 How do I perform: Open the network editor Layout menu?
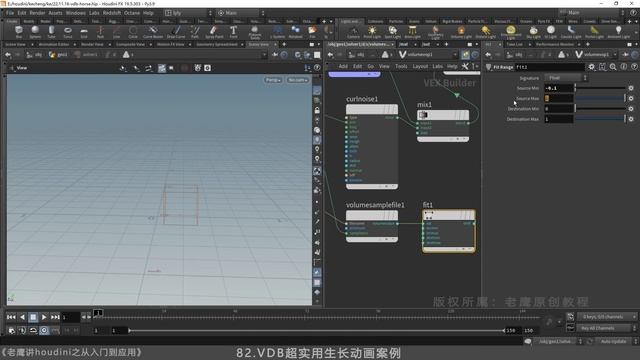click(x=420, y=66)
